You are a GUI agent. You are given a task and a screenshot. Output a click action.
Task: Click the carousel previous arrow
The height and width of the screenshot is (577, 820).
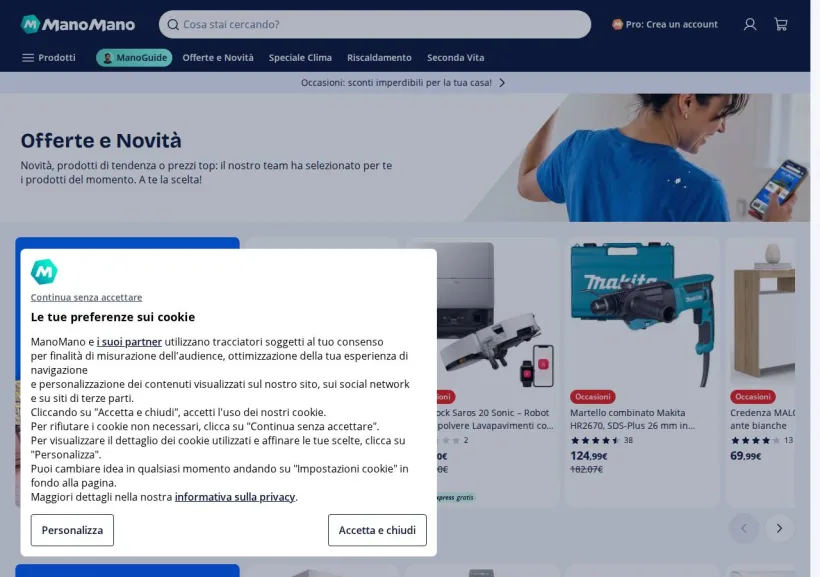[x=744, y=528]
